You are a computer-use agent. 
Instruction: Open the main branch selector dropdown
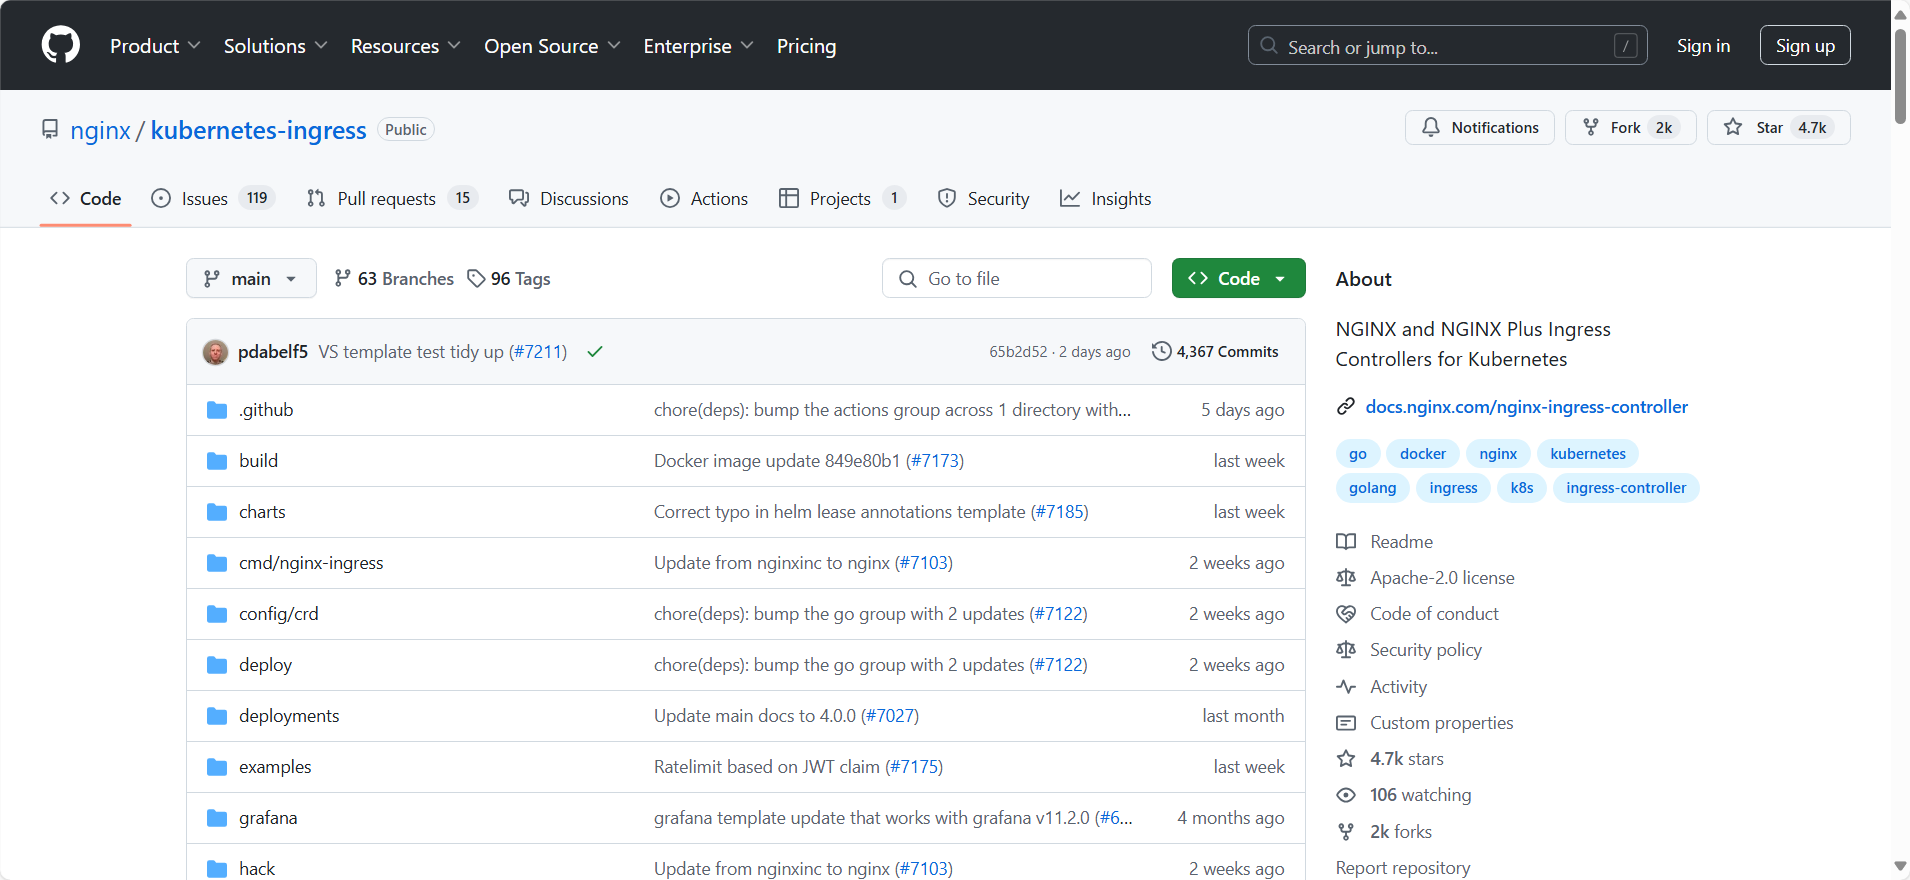(251, 278)
